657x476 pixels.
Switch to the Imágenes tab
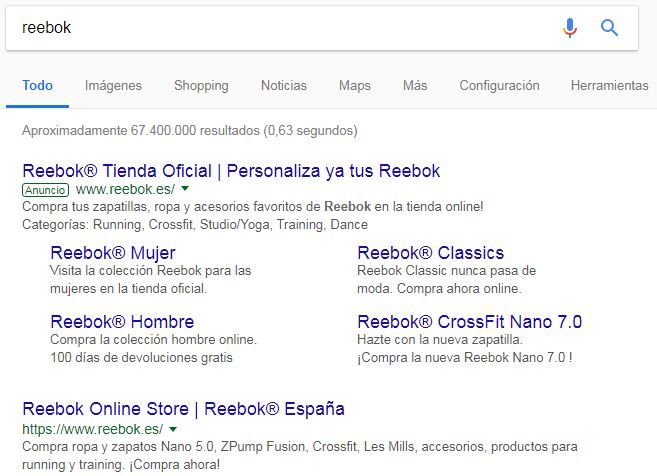click(x=113, y=86)
